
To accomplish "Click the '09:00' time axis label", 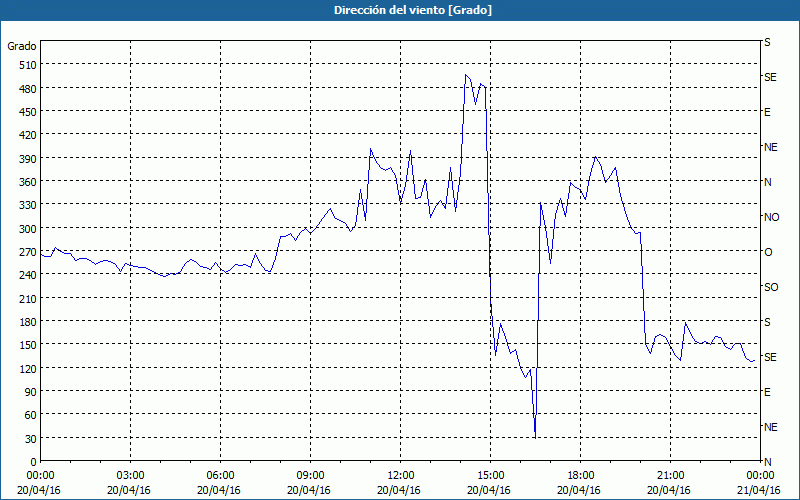I will pyautogui.click(x=310, y=476).
